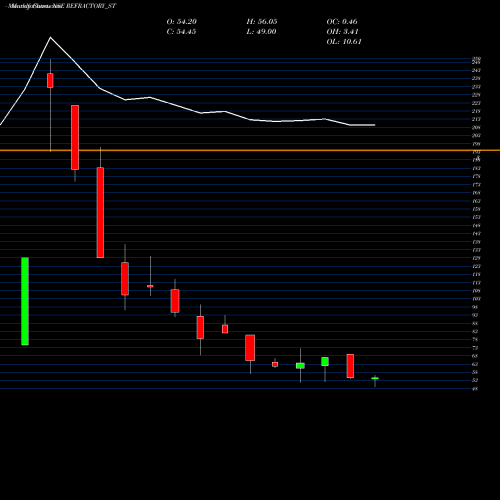
Task: Select the high value H: 56.05
Action: (262, 22)
